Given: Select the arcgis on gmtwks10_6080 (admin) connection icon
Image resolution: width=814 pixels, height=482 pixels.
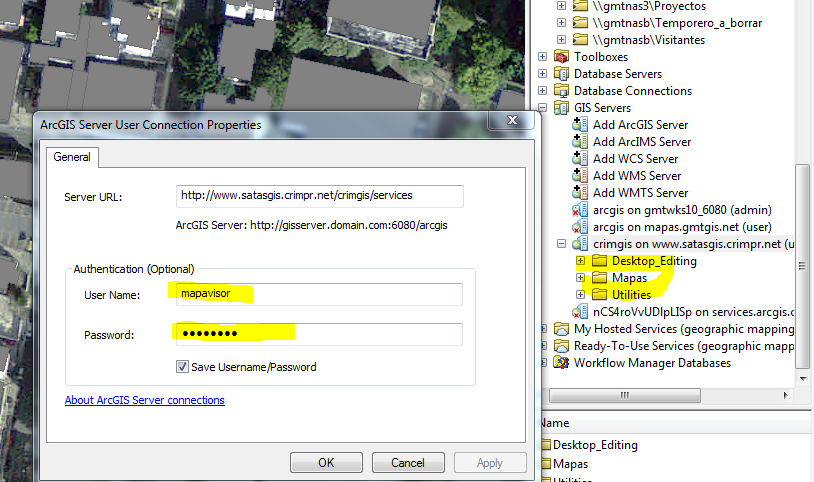Looking at the screenshot, I should [x=580, y=210].
